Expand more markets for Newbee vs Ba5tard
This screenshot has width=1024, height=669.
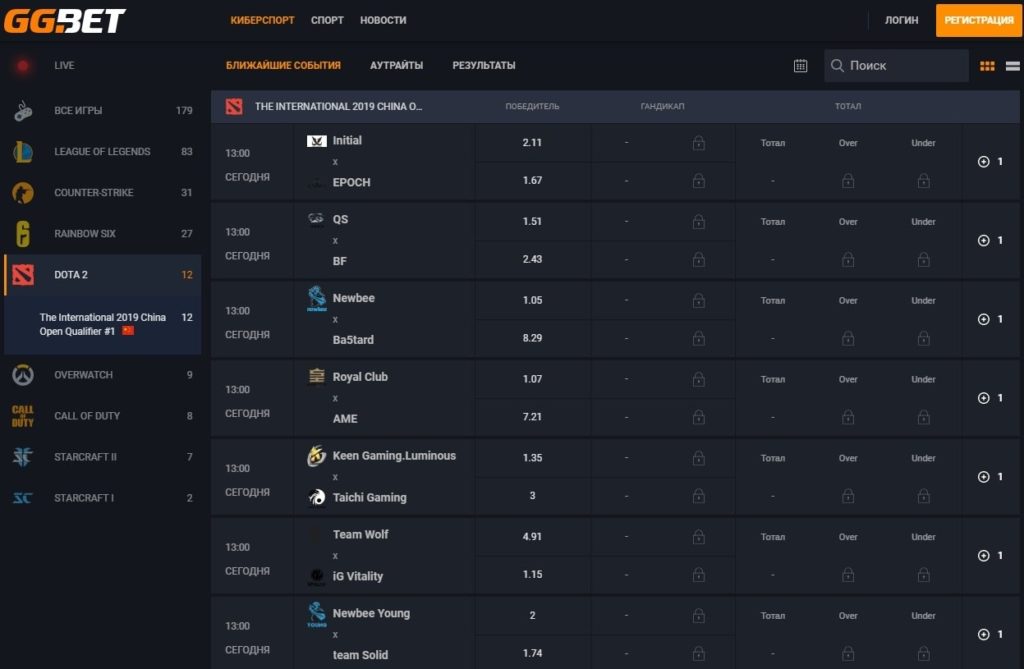point(990,319)
